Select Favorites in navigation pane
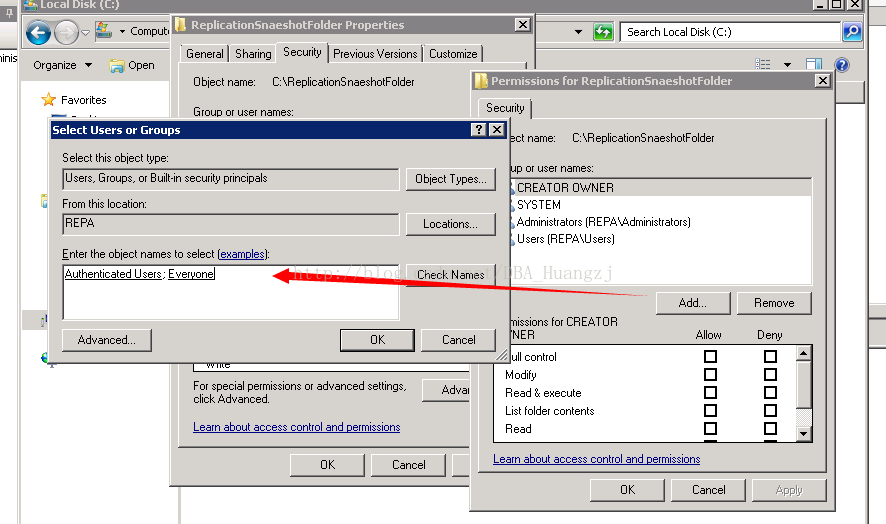The image size is (886, 524). pos(74,100)
